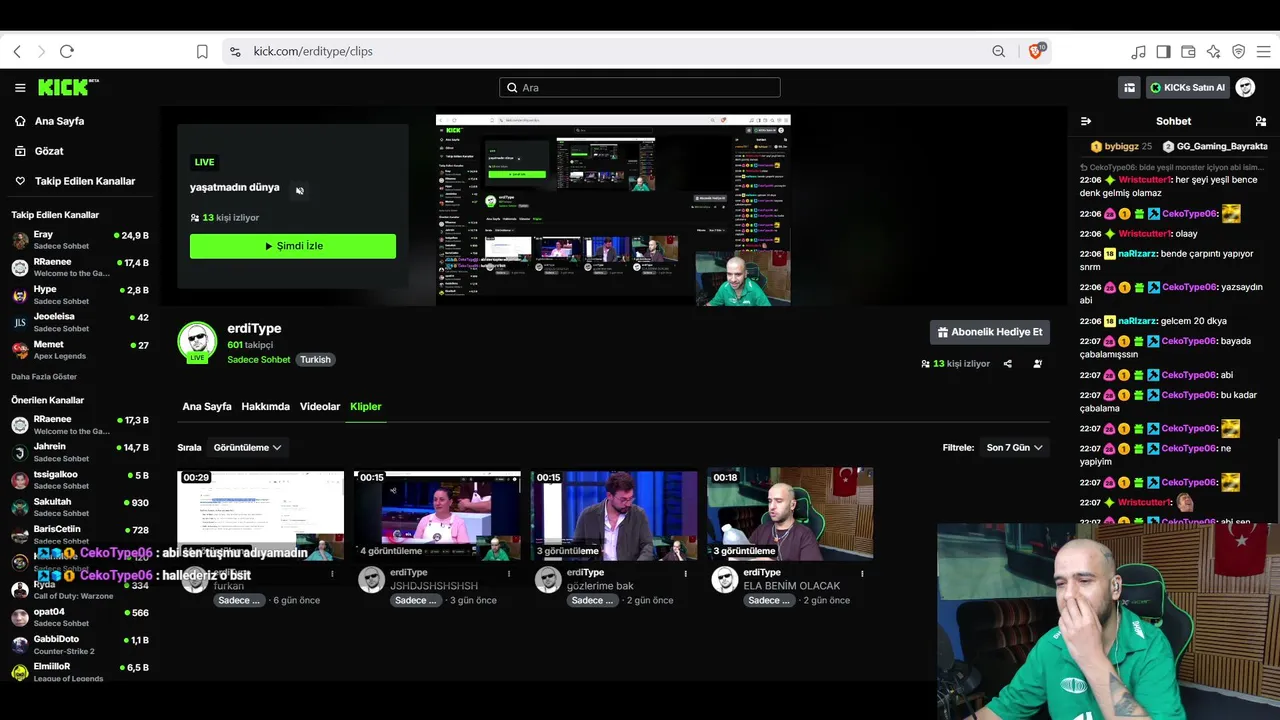Open Memet channel playing Apex Legends
Image resolution: width=1280 pixels, height=720 pixels.
coord(80,350)
